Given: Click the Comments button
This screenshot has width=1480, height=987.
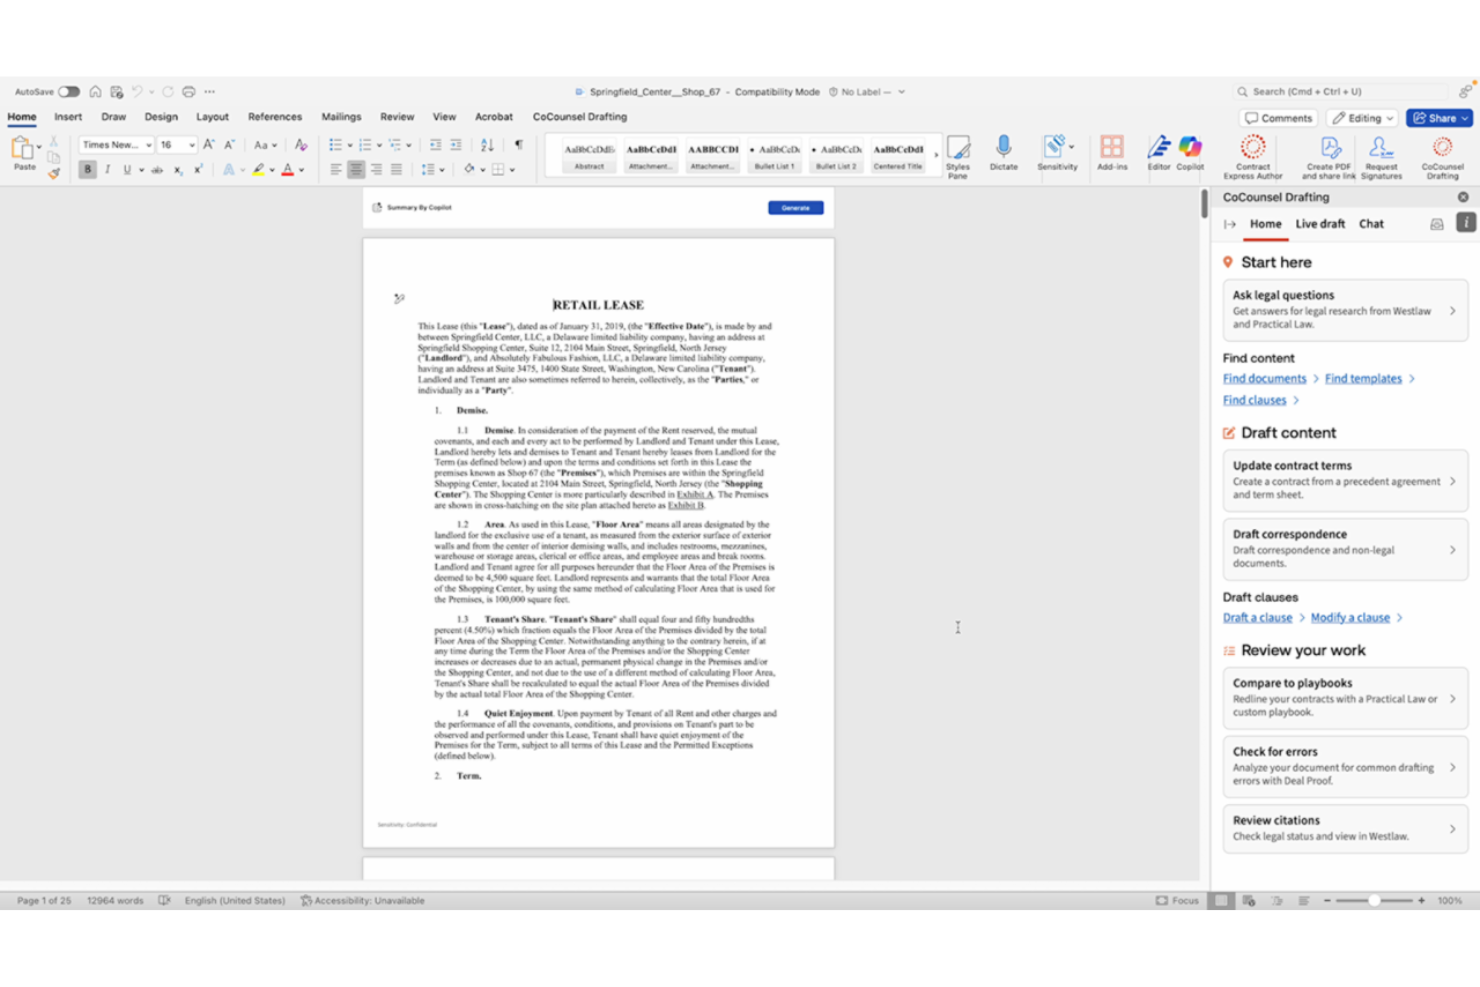Looking at the screenshot, I should coord(1279,118).
